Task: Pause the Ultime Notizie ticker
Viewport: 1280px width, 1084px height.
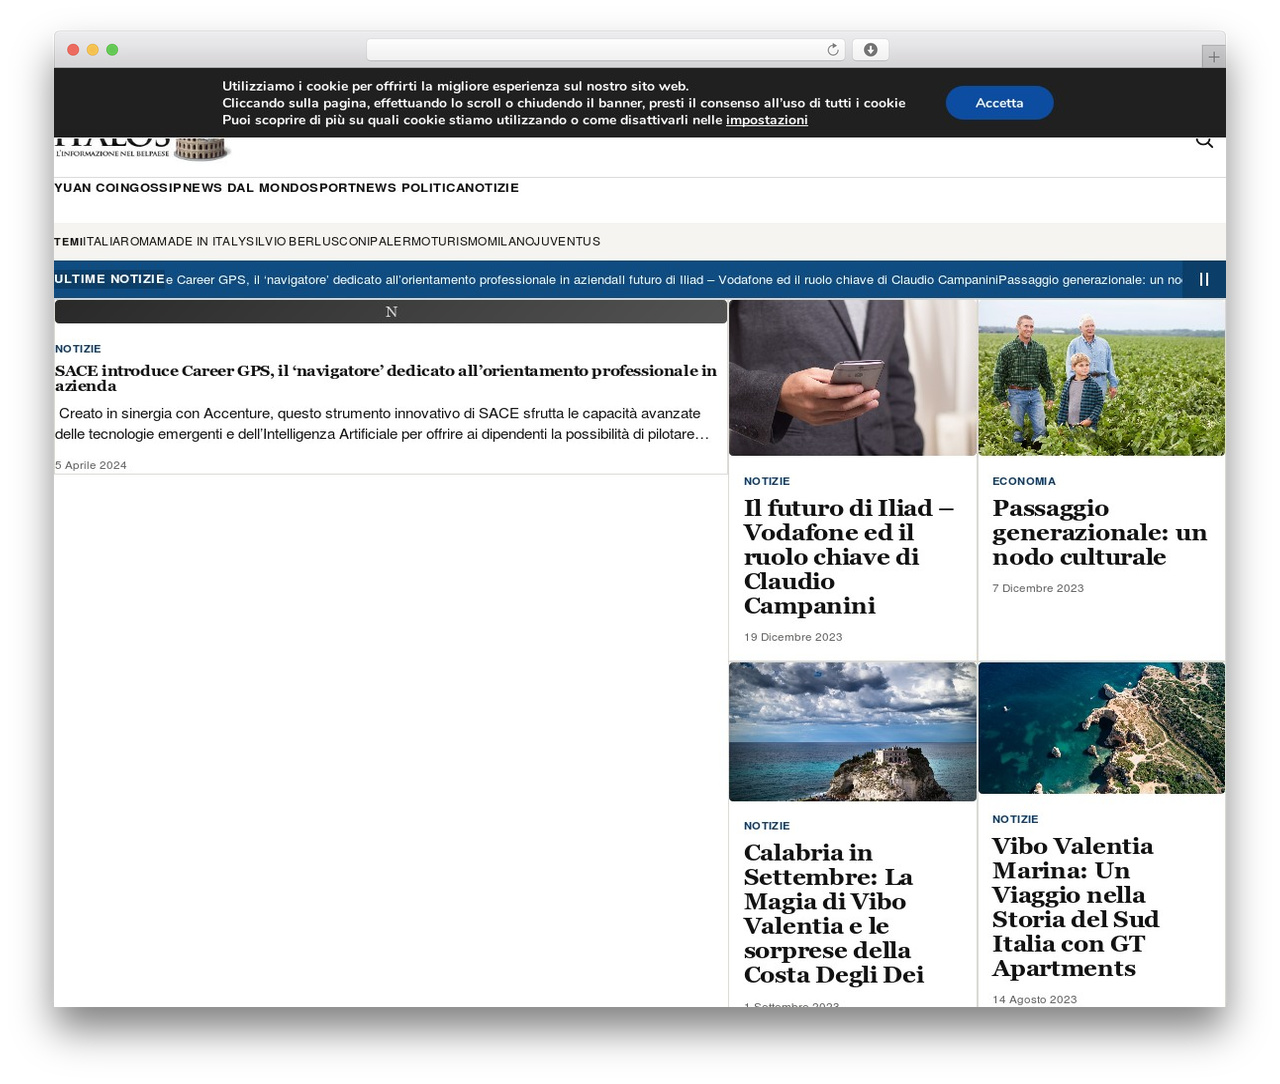Action: 1204,280
